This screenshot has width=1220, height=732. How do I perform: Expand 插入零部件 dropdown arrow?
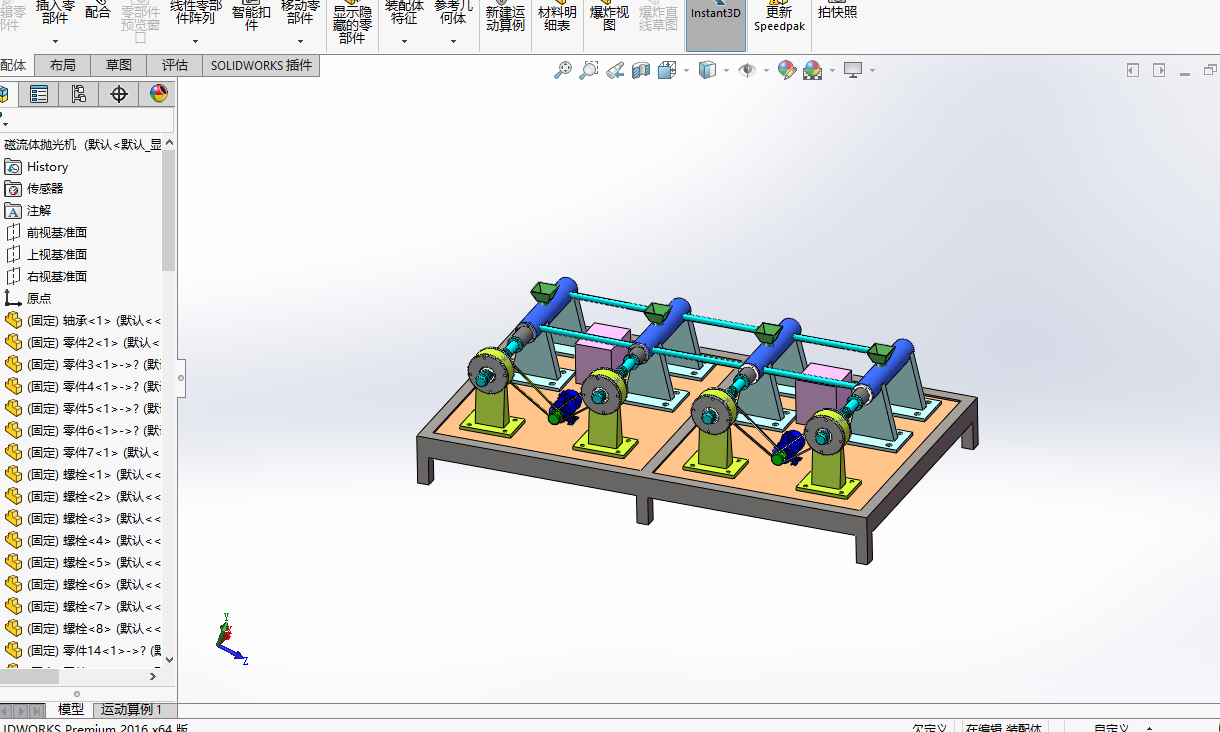coord(55,41)
